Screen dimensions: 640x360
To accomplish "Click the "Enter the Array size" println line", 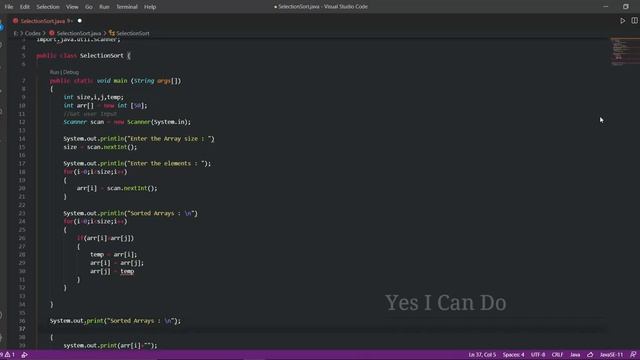I will pos(139,139).
